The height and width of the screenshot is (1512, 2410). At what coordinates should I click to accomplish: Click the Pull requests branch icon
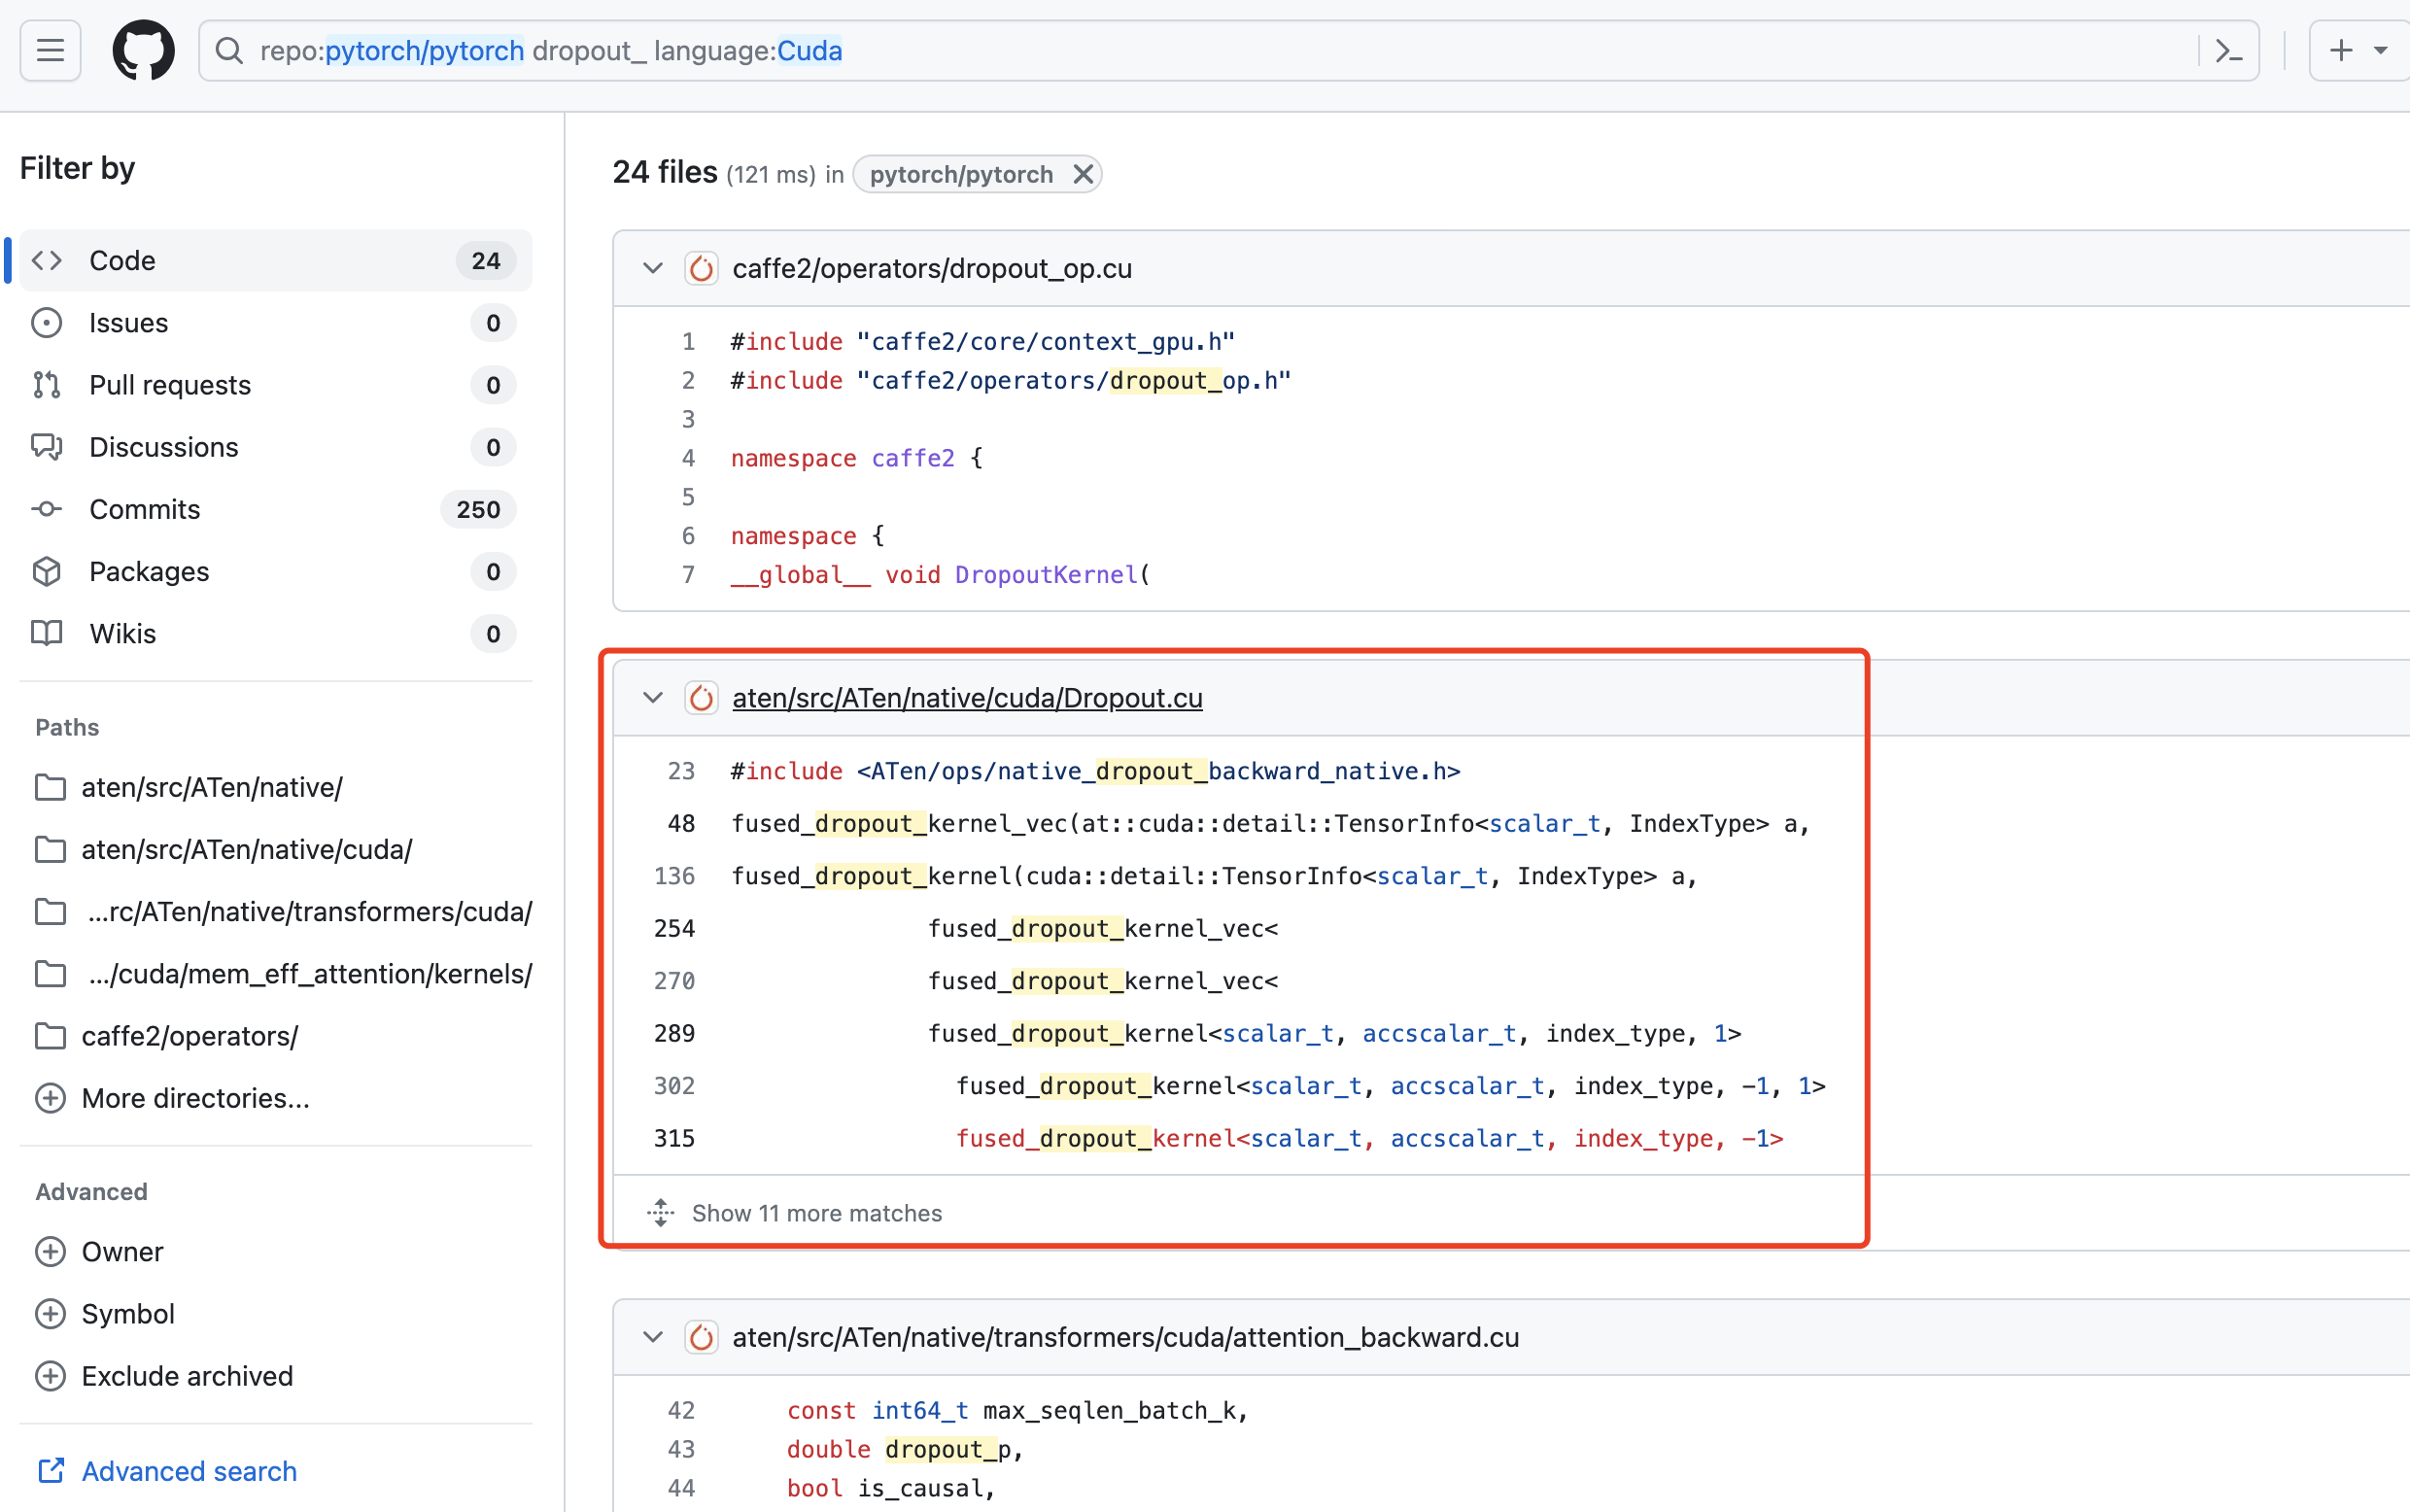[47, 384]
